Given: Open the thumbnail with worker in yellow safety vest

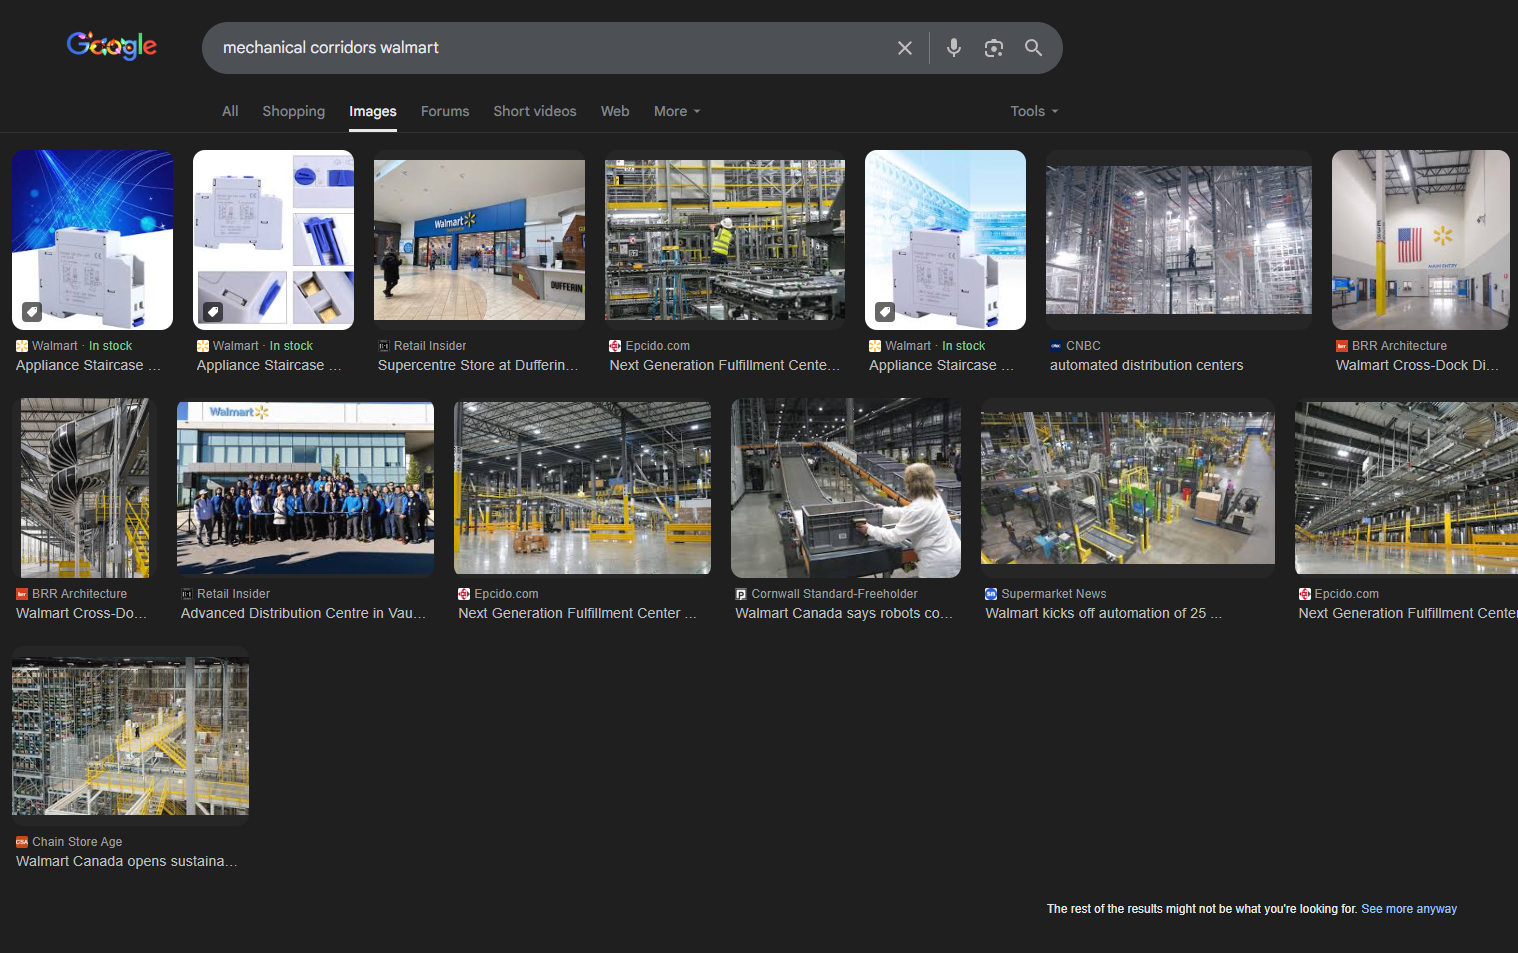Looking at the screenshot, I should point(725,240).
